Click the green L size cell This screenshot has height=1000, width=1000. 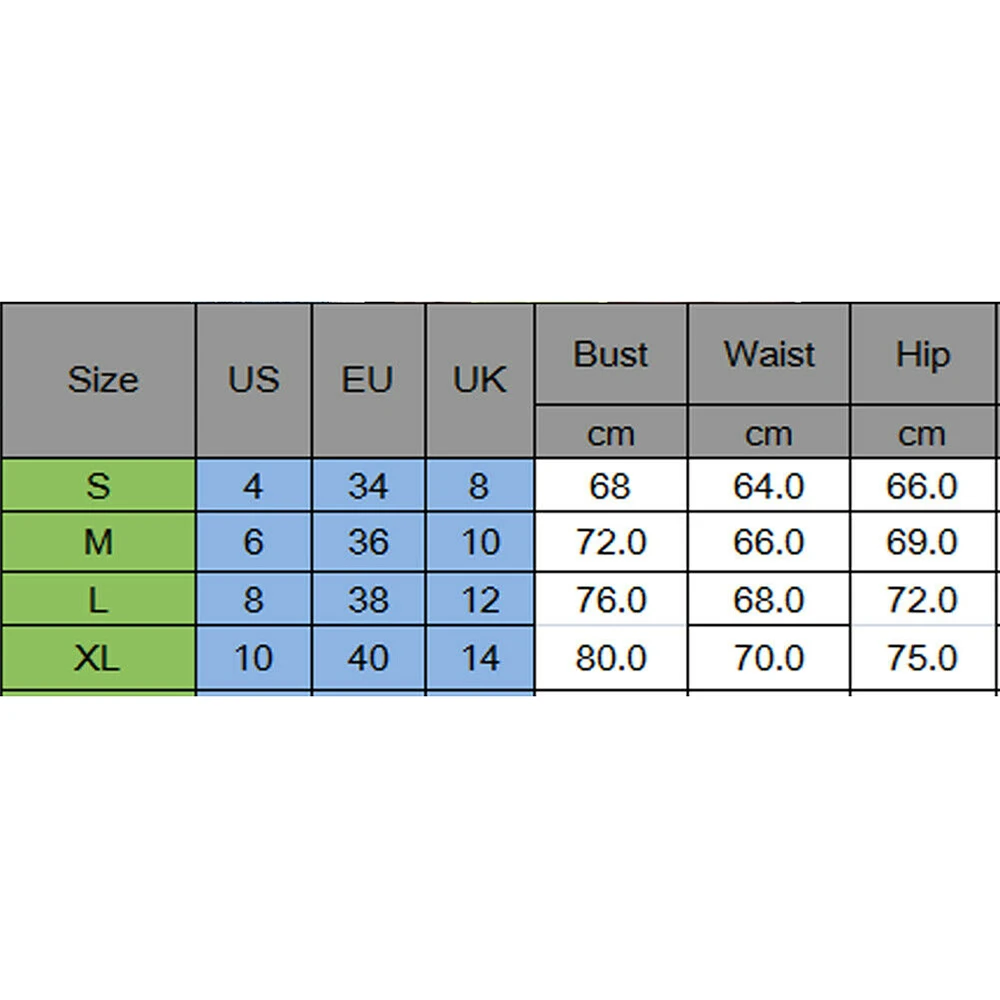pos(98,600)
